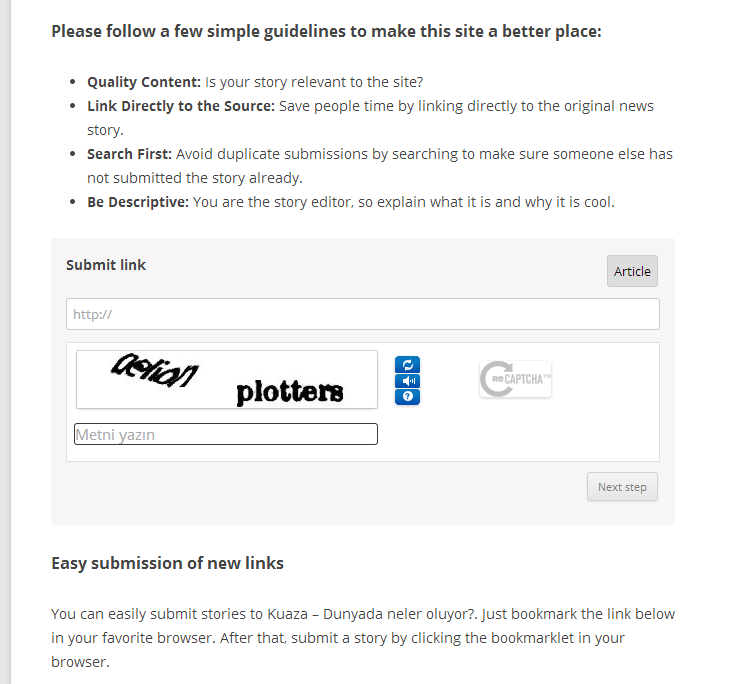742x684 pixels.
Task: Click the reCAPTCHA logo
Action: [515, 379]
